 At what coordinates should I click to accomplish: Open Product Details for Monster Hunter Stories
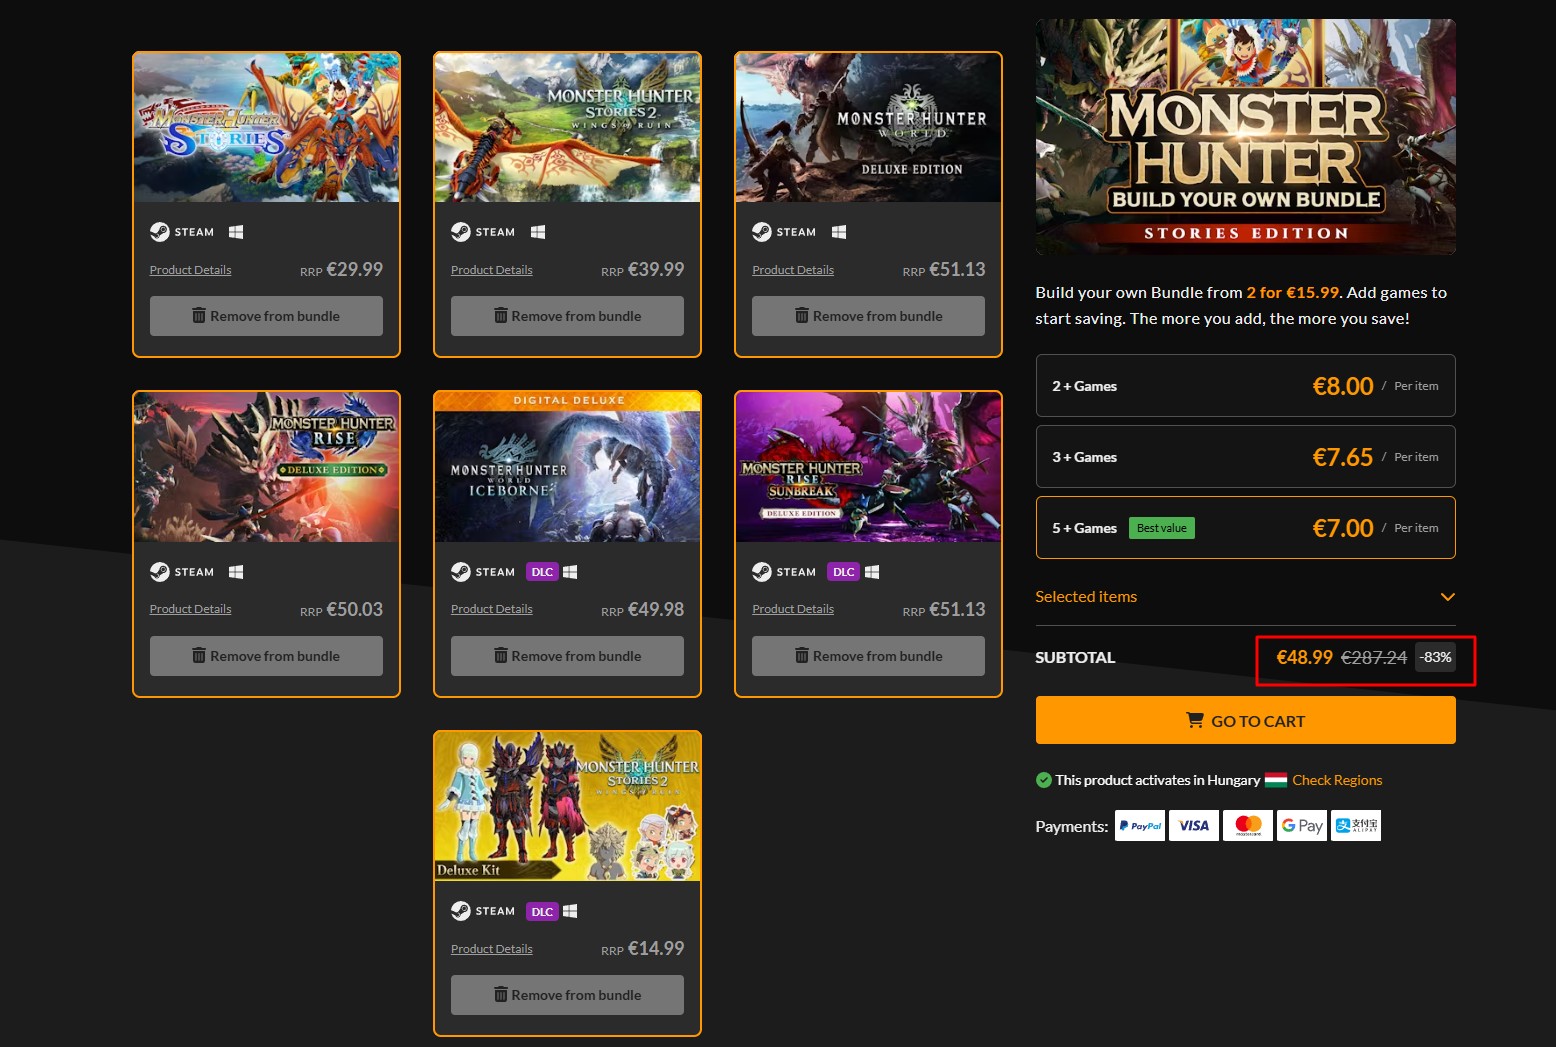(x=190, y=270)
